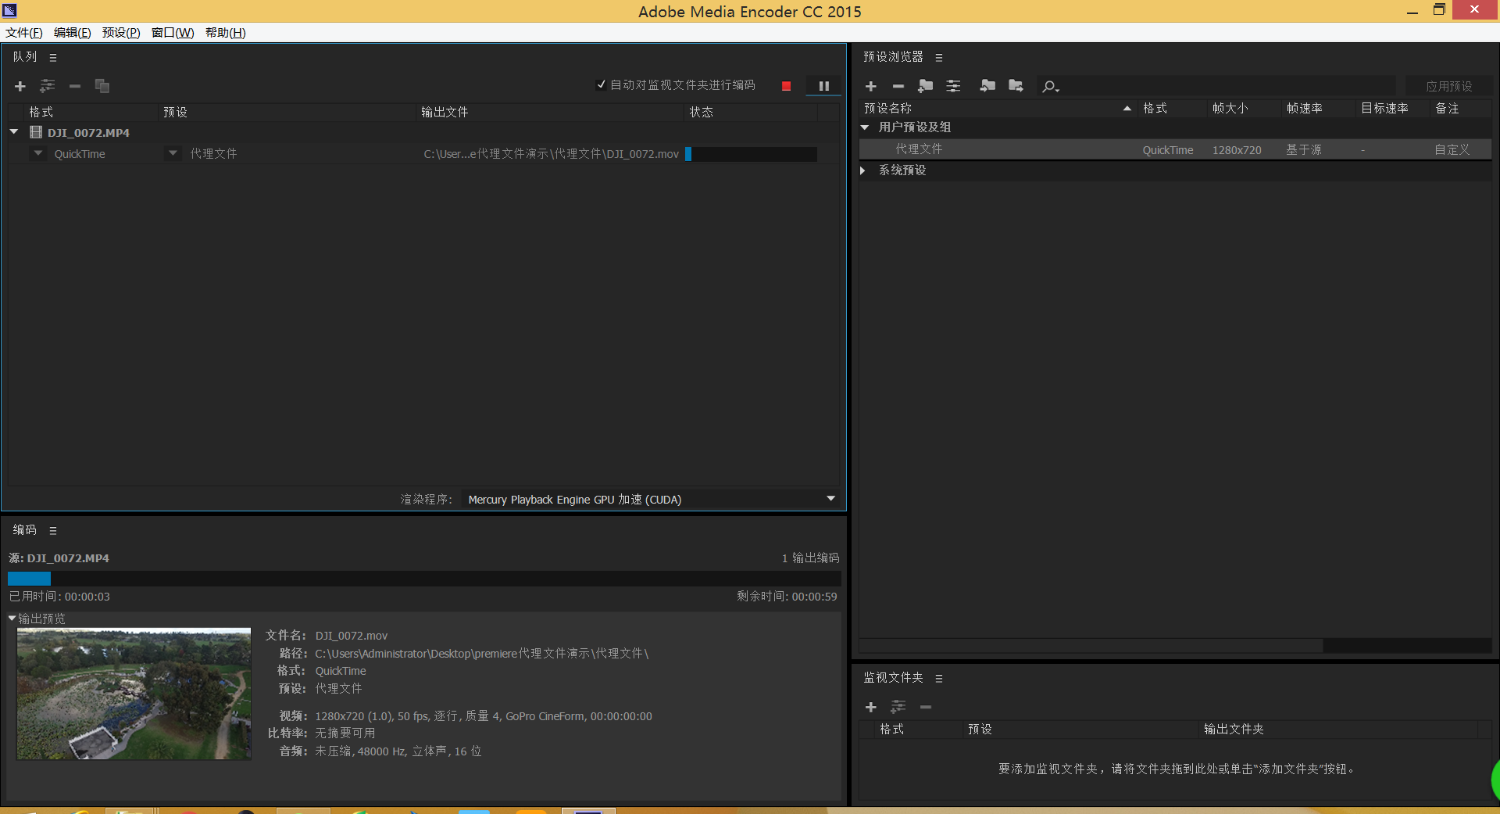Screen dimensions: 1500x814
Task: Open the 编码 panel menu
Action: pyautogui.click(x=53, y=531)
